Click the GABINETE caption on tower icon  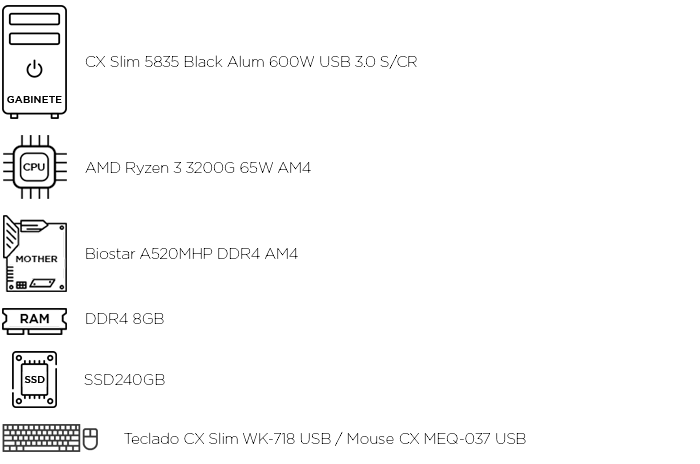pyautogui.click(x=34, y=100)
